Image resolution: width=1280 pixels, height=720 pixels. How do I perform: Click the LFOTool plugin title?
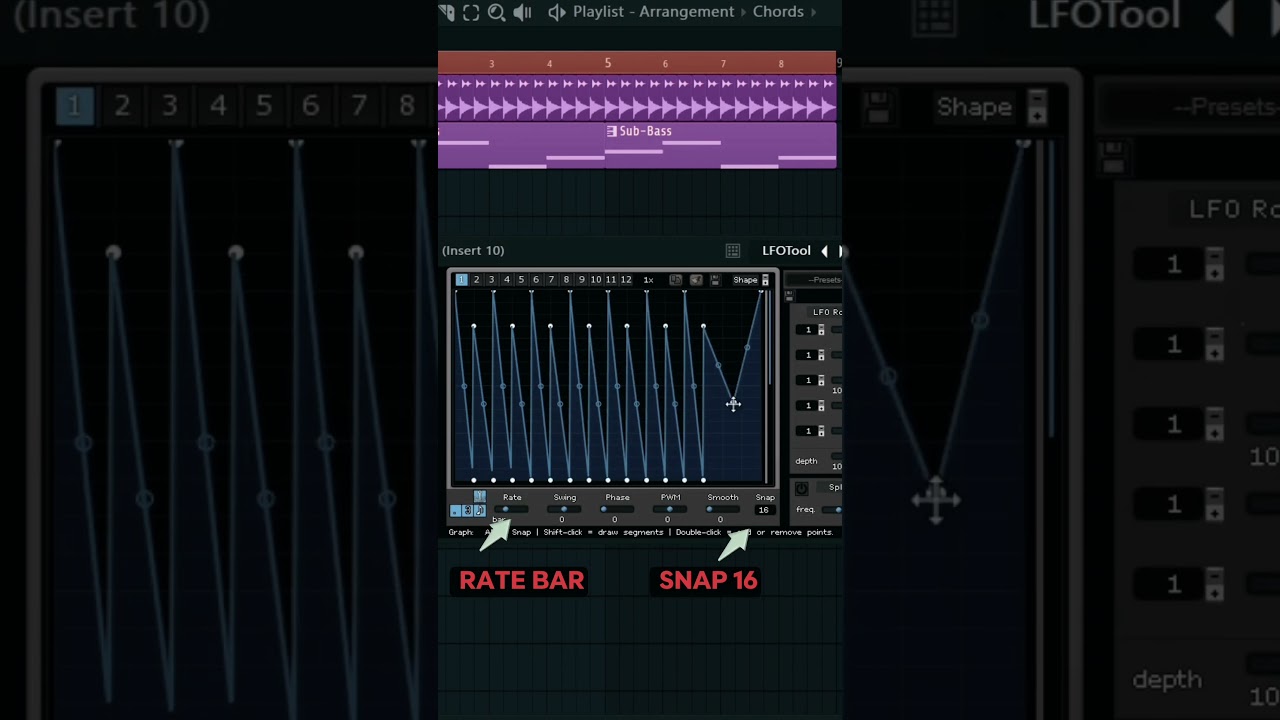tap(786, 251)
